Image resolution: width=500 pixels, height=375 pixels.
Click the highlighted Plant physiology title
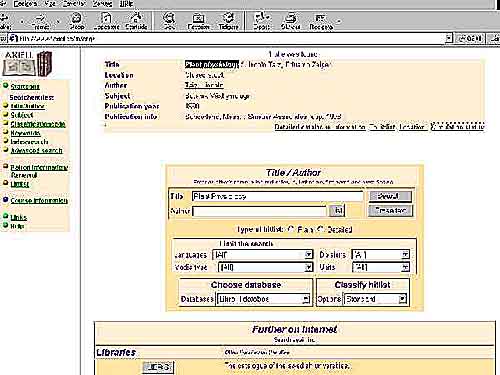[212, 64]
